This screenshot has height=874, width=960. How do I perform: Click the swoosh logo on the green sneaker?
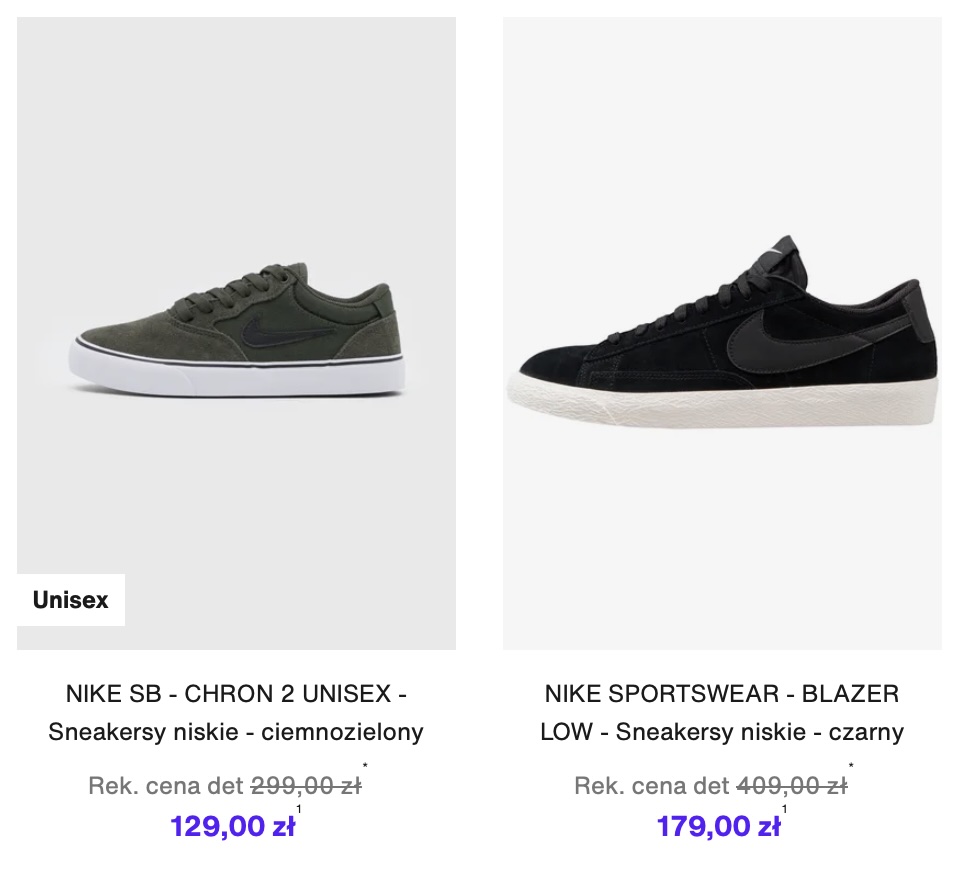286,334
